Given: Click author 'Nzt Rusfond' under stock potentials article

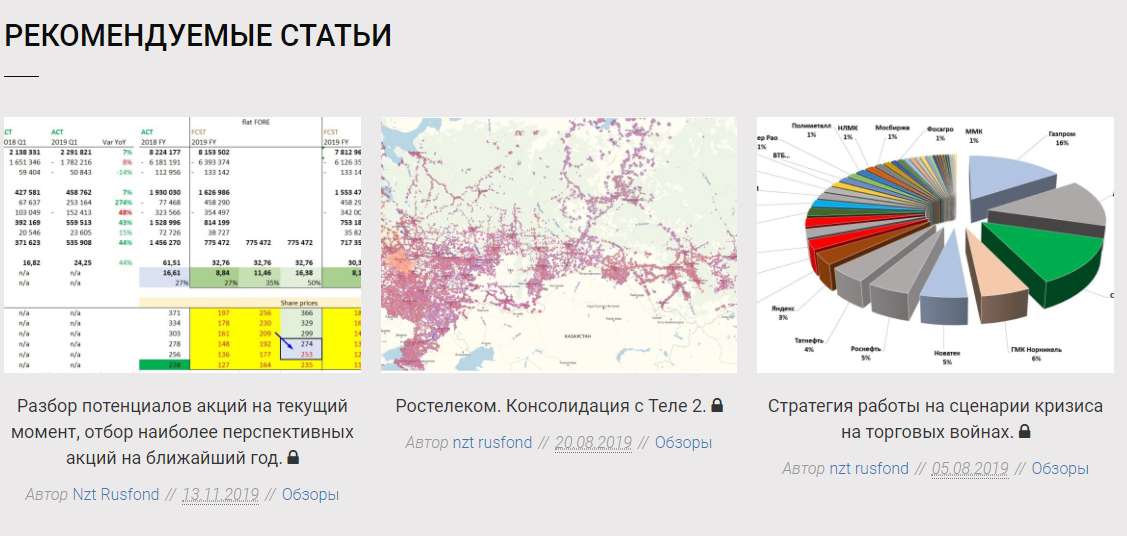Looking at the screenshot, I should tap(115, 494).
